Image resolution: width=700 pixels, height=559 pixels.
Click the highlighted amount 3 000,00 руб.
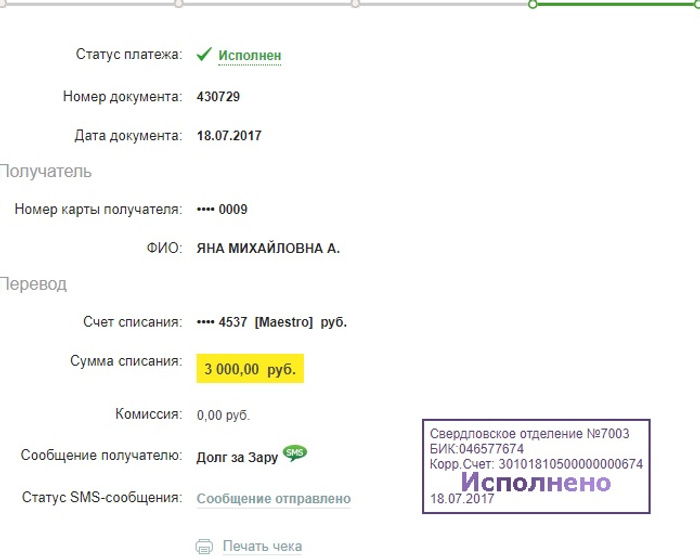250,369
